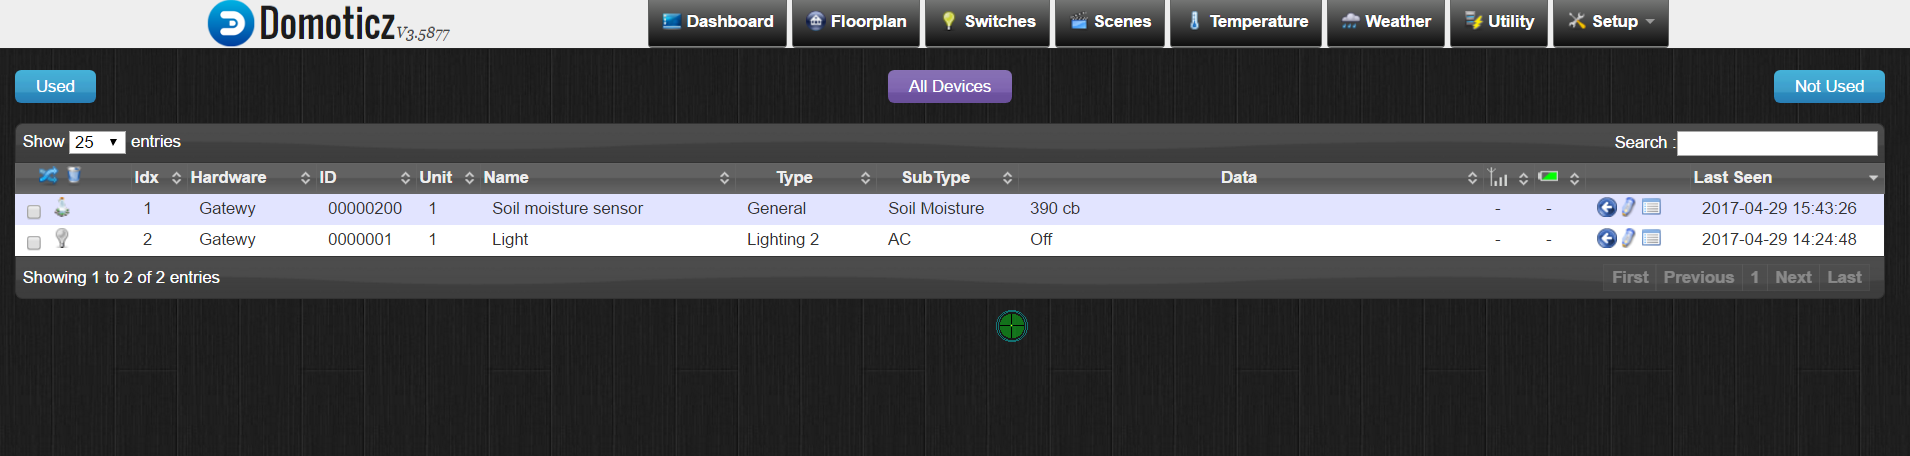This screenshot has height=456, width=1910.
Task: Select the All Devices button
Action: tap(949, 87)
